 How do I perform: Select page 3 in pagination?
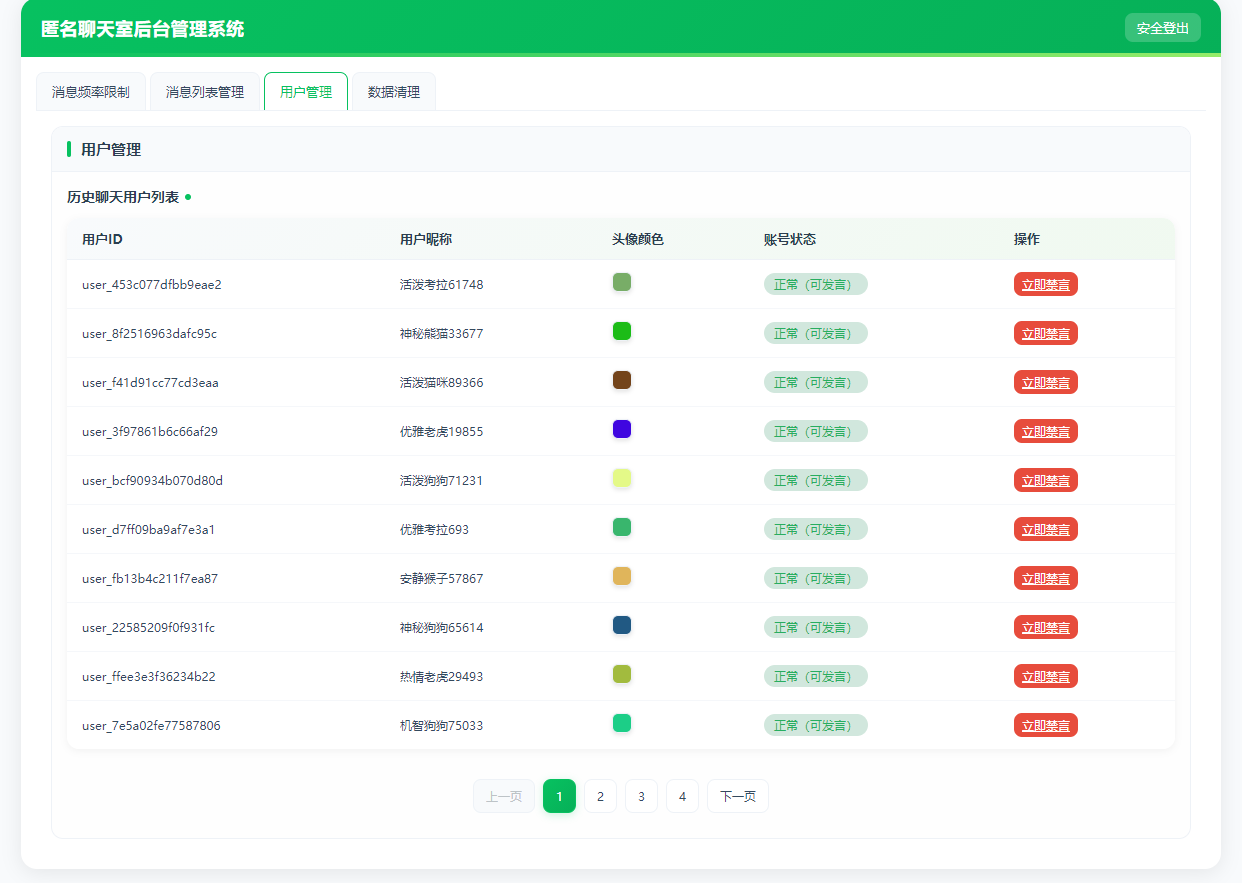click(x=641, y=796)
